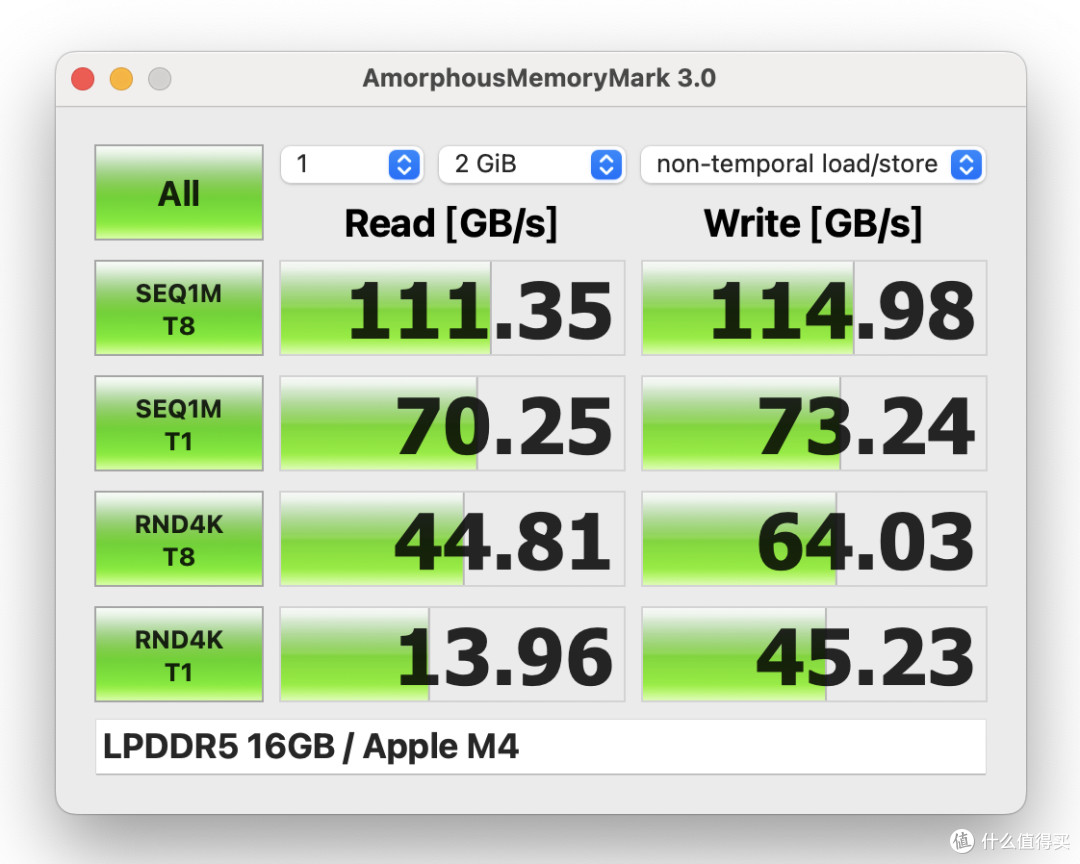
Task: Select the RND4K T8 write result 64.03
Action: 814,539
